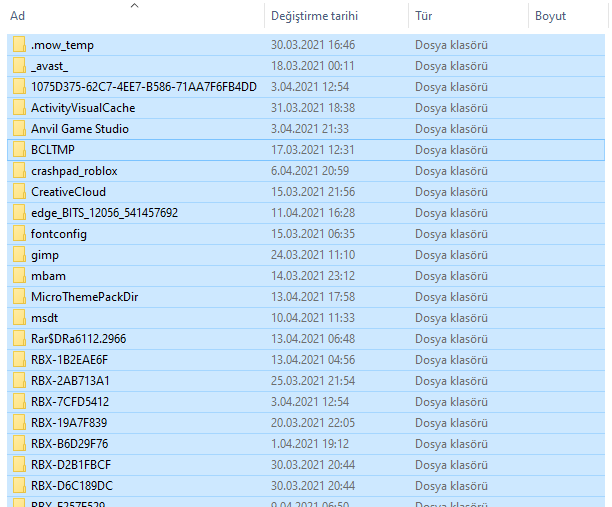This screenshot has width=612, height=507.
Task: Click the folder icon of RBX-2AB713A1
Action: pyautogui.click(x=19, y=381)
